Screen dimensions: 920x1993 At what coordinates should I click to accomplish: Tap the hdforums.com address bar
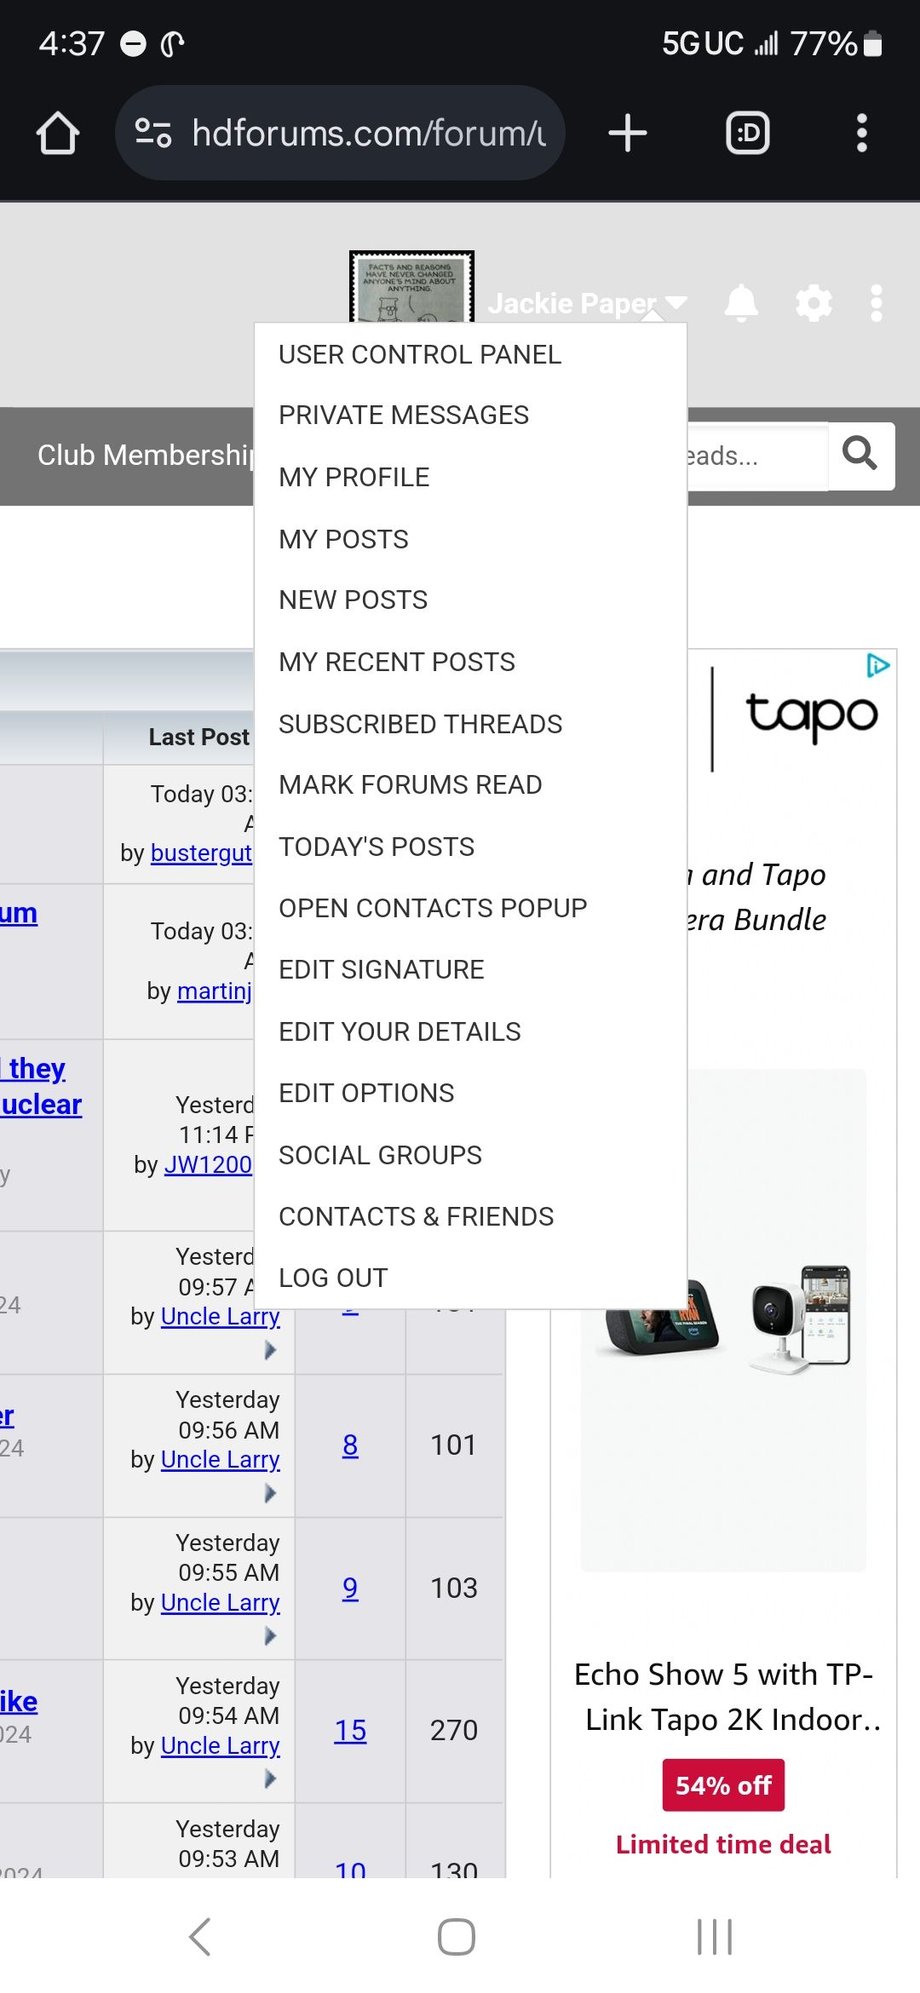(368, 133)
